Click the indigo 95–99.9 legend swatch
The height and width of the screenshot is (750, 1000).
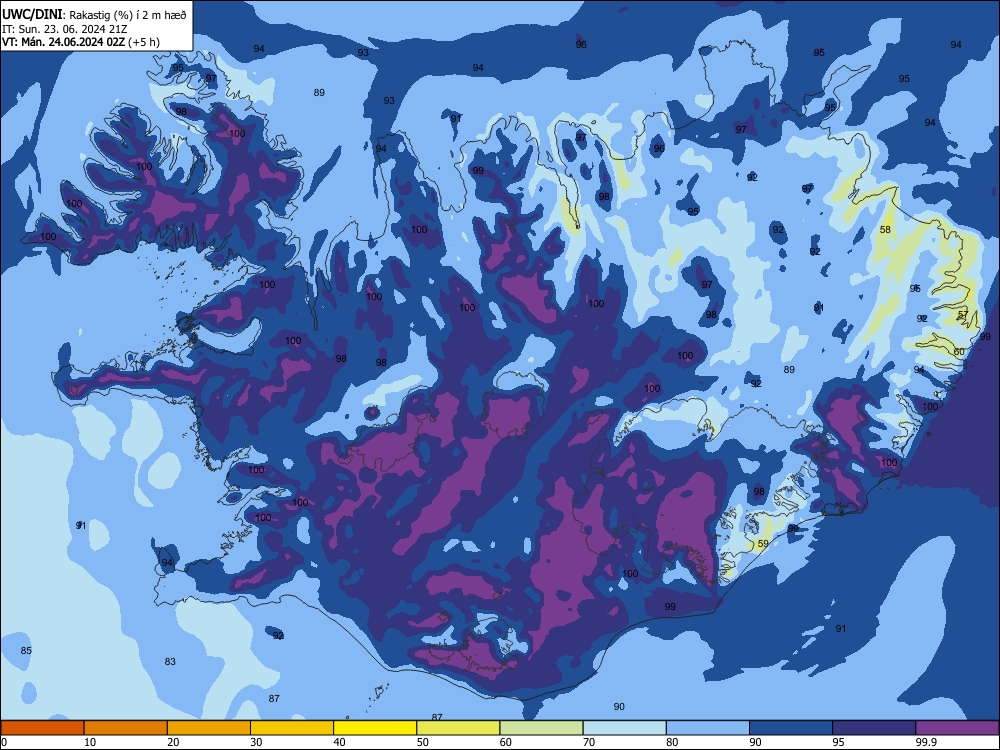(874, 728)
